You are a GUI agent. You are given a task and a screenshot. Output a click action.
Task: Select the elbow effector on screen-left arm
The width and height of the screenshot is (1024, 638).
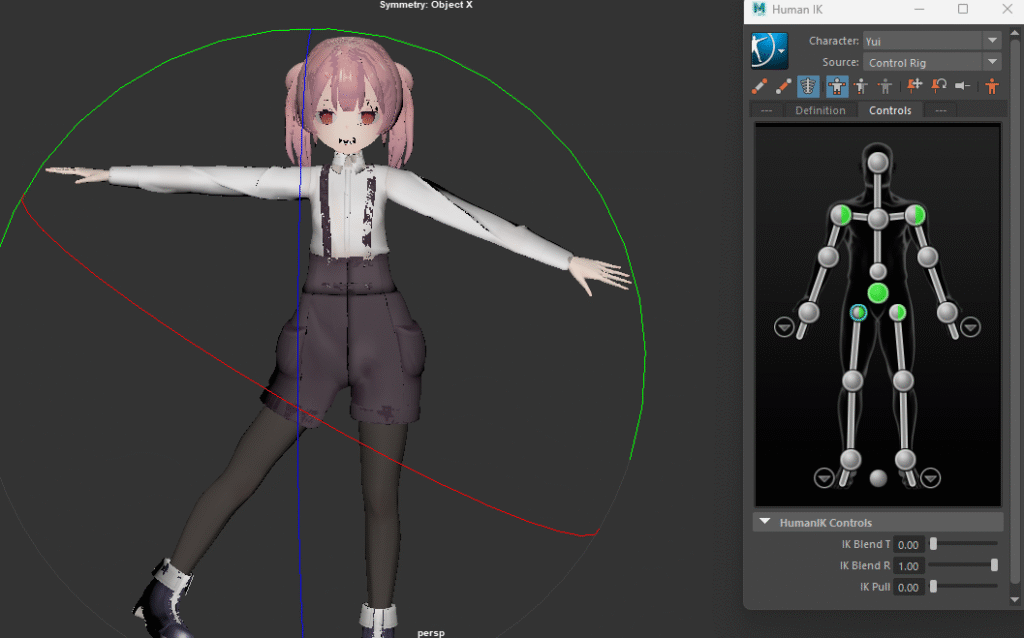(828, 257)
